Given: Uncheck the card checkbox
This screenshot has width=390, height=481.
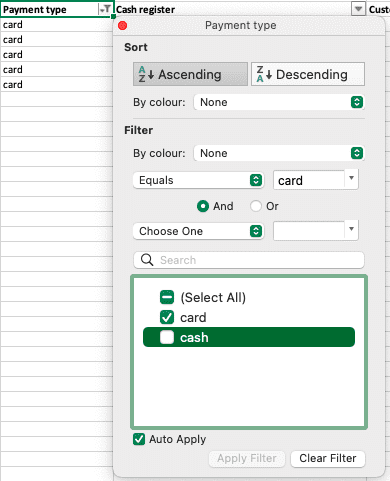Looking at the screenshot, I should (167, 317).
